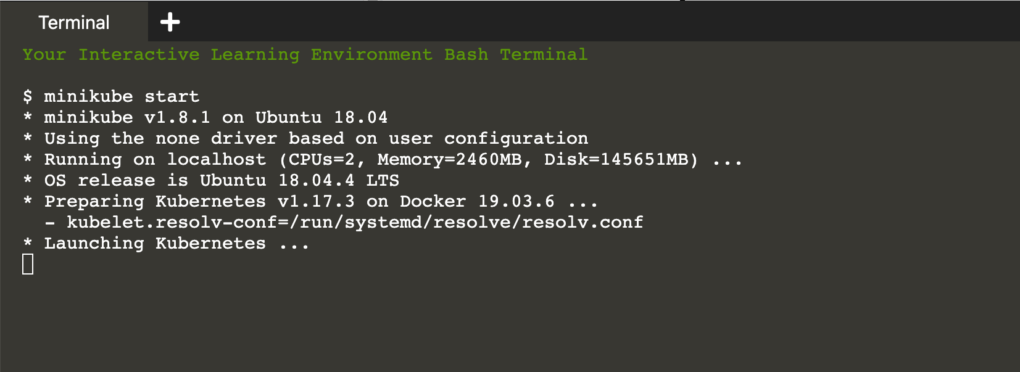Click the block cursor below Launching Kubernetes
The width and height of the screenshot is (1020, 372).
(x=27, y=265)
